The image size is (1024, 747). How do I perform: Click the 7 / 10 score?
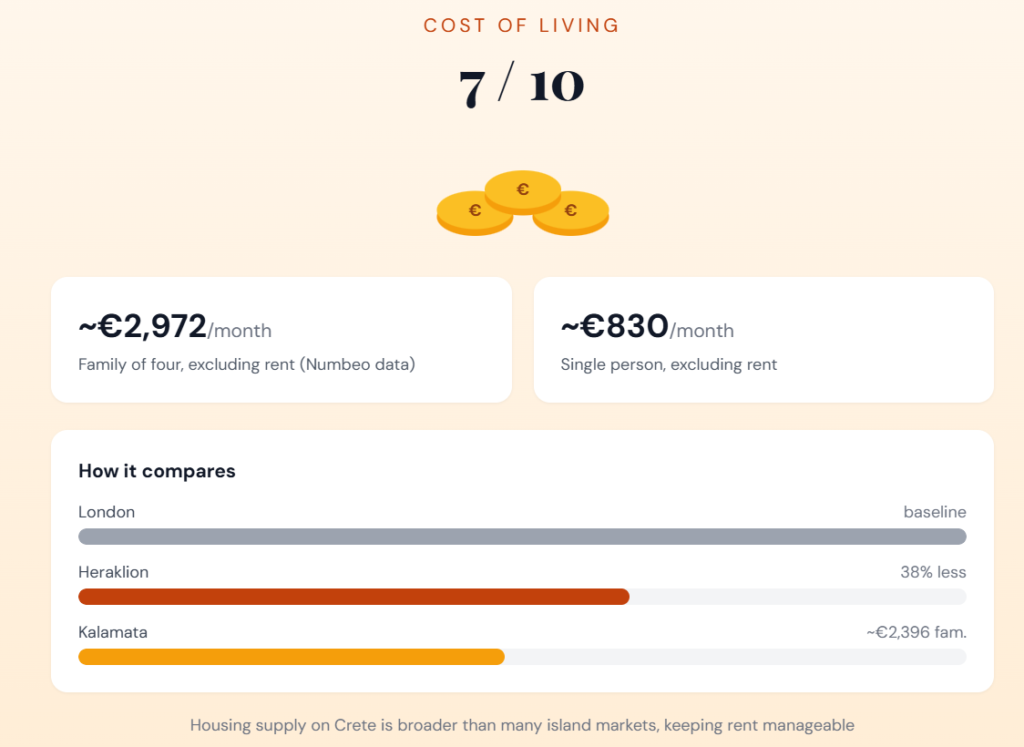521,87
